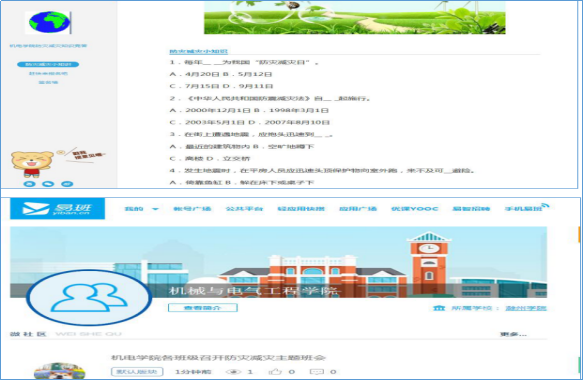
Task: Expand the 我的 dropdown arrow
Action: click(156, 209)
